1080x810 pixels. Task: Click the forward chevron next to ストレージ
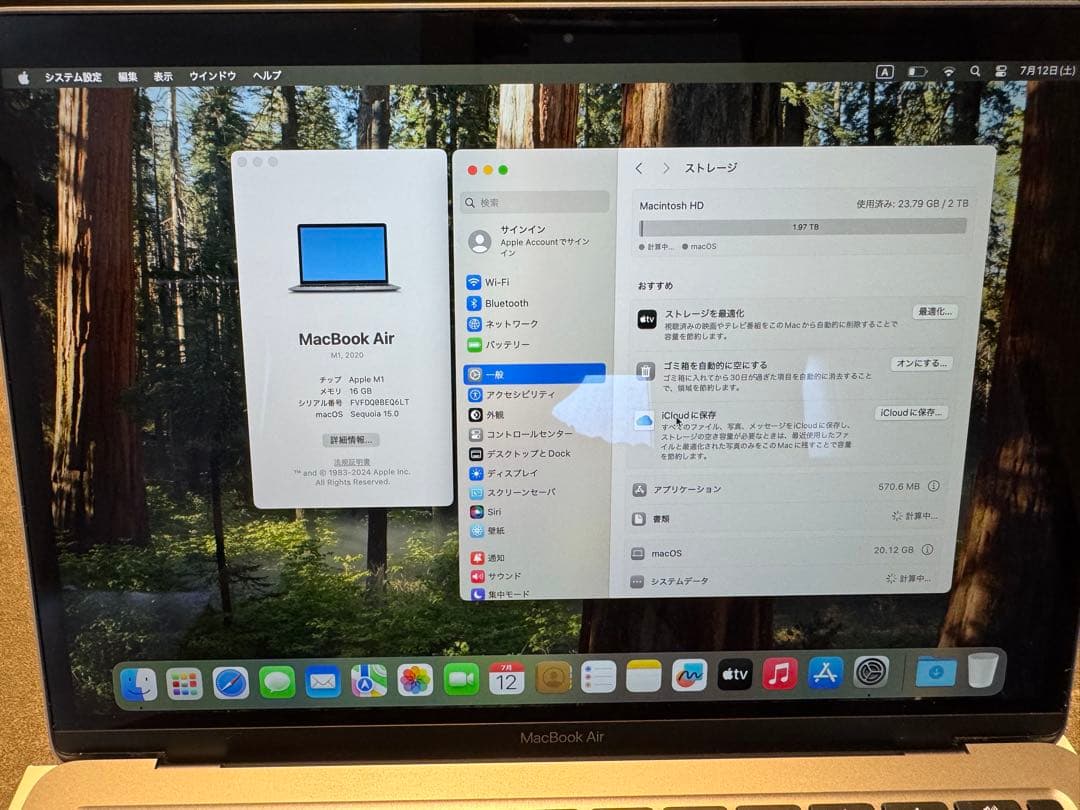tap(665, 168)
